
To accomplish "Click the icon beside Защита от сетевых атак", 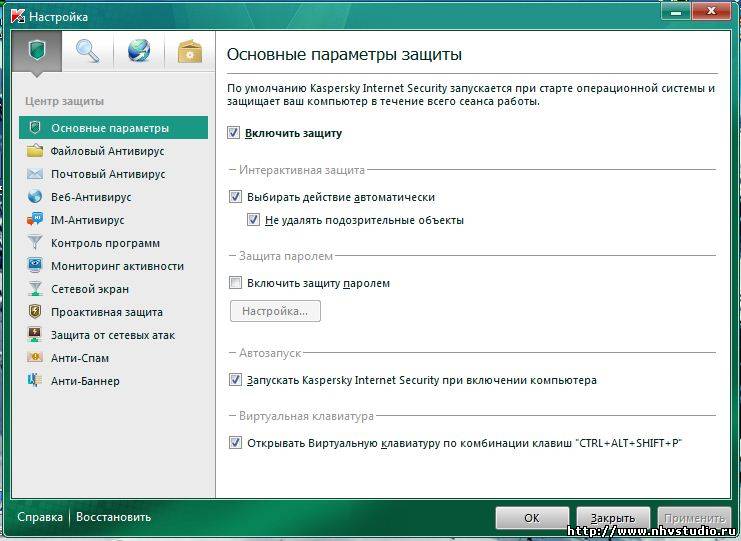I will click(34, 335).
